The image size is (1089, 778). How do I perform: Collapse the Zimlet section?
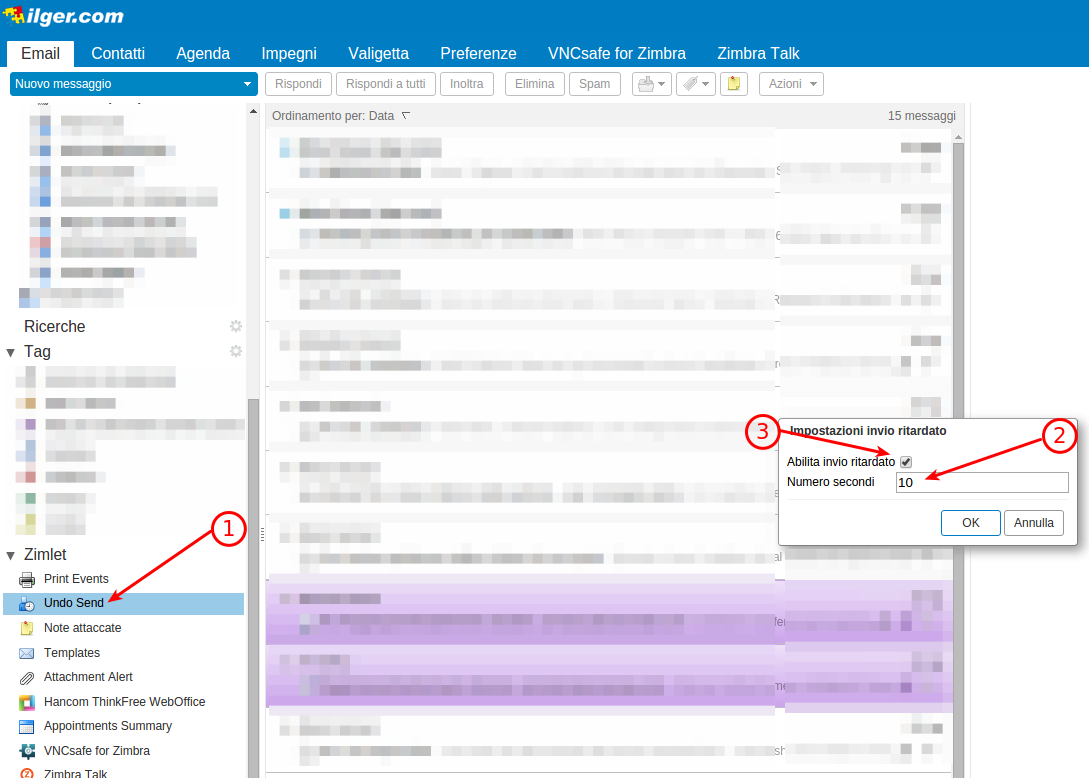point(10,556)
